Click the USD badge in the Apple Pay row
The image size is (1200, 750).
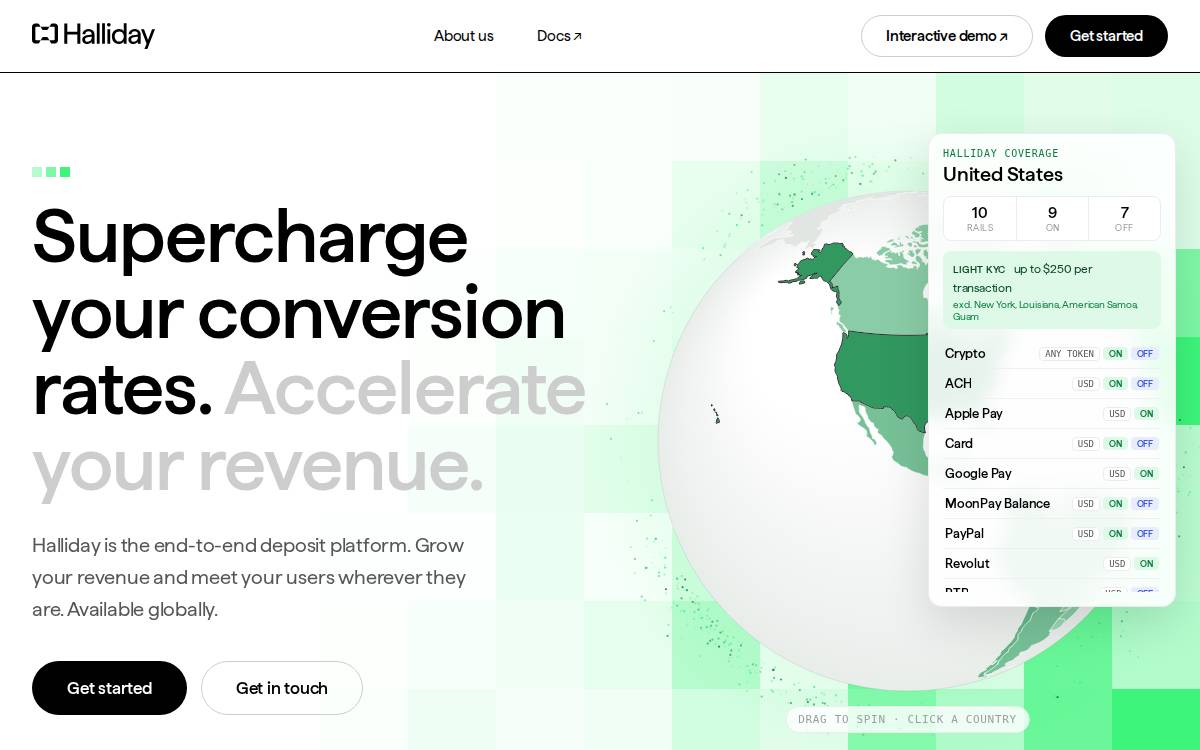point(1117,414)
